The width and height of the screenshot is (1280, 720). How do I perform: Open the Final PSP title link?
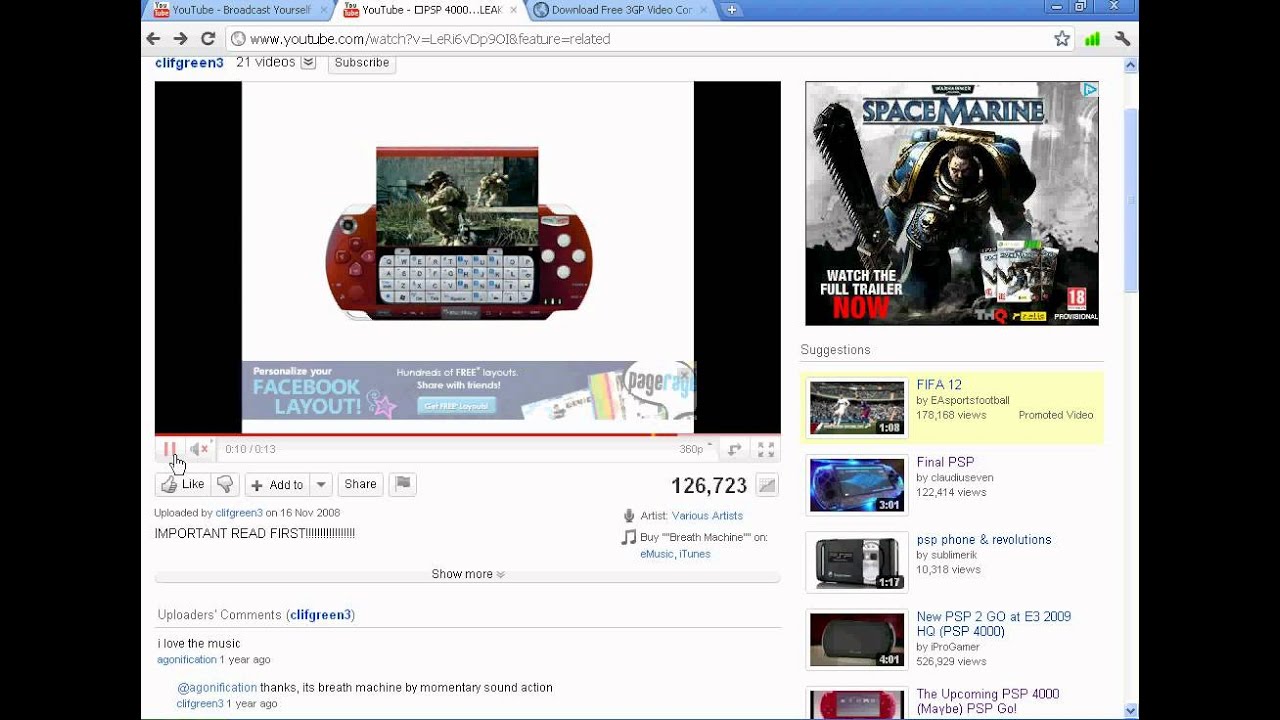tap(945, 462)
